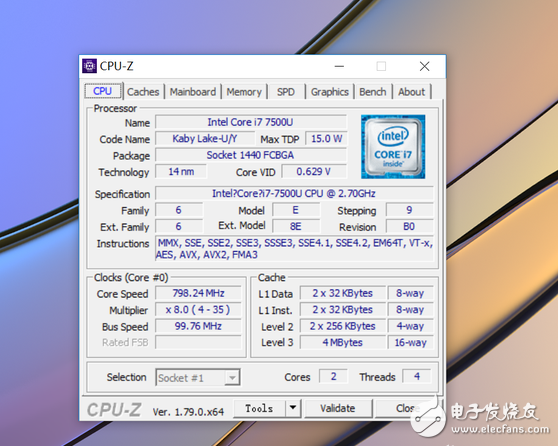Image resolution: width=558 pixels, height=446 pixels.
Task: Click the Kaby Lake-U/Y code name value
Action: 205,138
